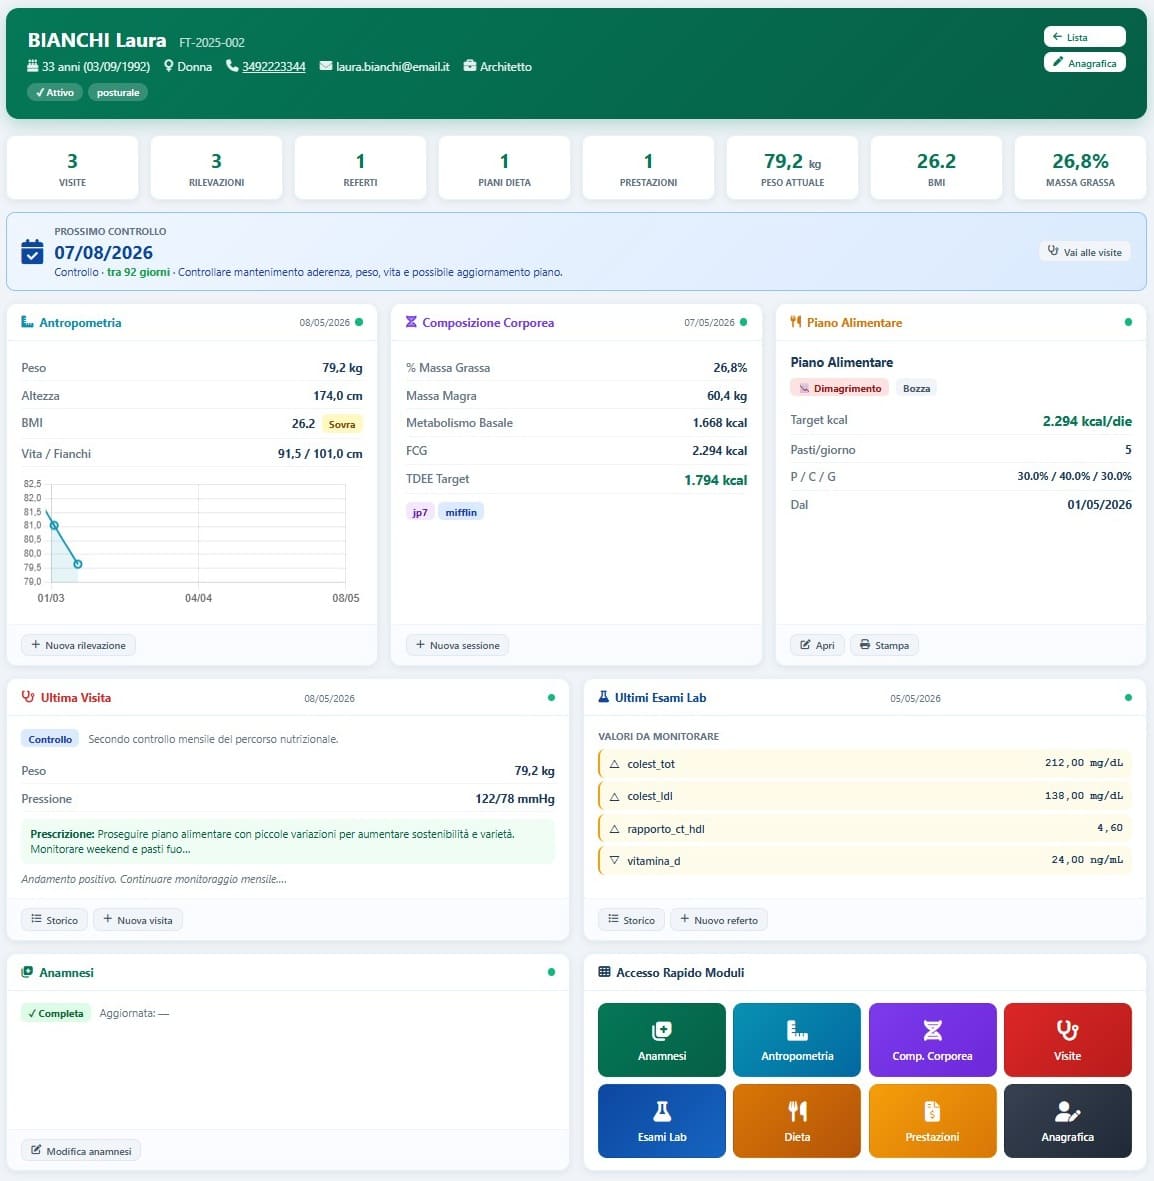Open the Antropometria module tile
Viewport: 1154px width, 1181px height.
coord(796,1039)
